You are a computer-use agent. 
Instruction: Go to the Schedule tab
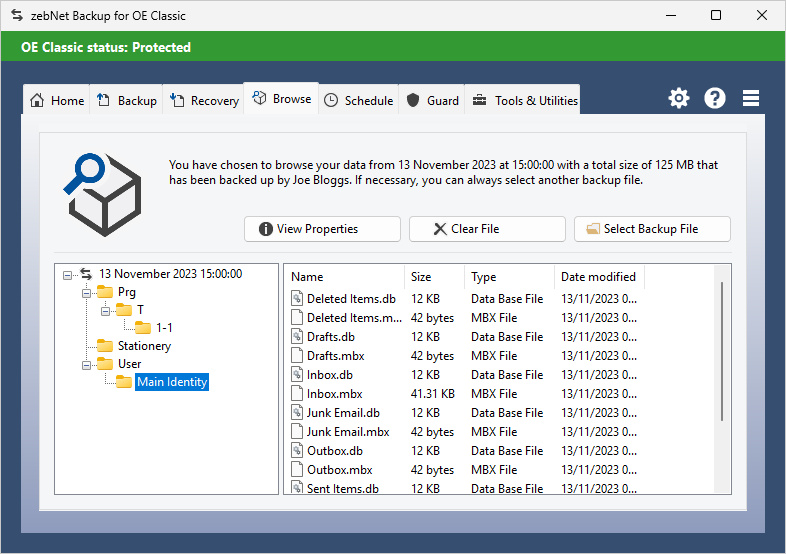[x=358, y=100]
